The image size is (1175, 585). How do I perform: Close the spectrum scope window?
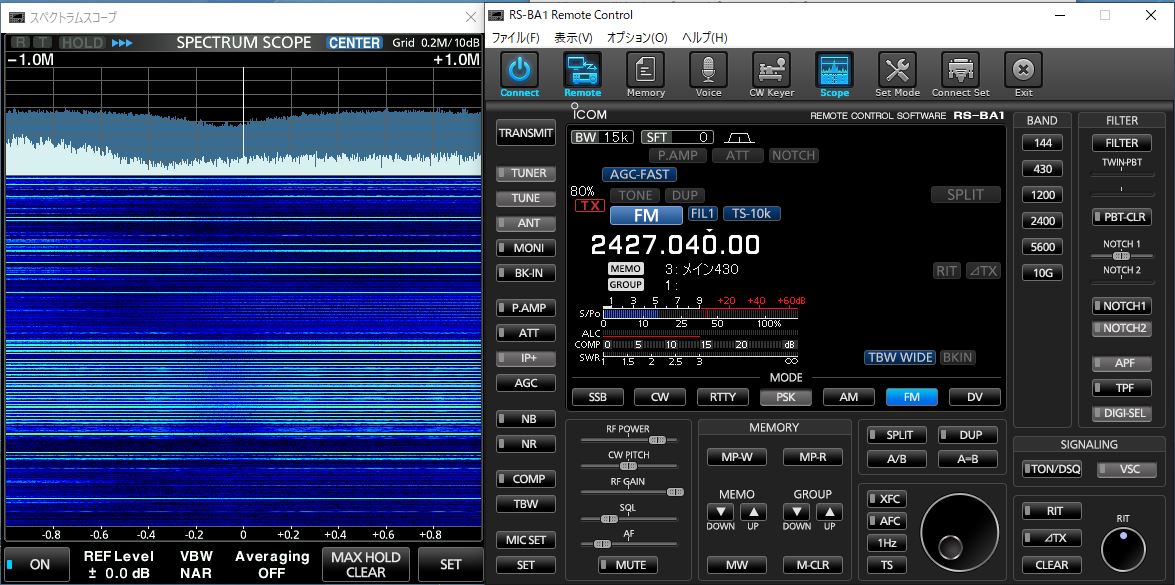471,16
